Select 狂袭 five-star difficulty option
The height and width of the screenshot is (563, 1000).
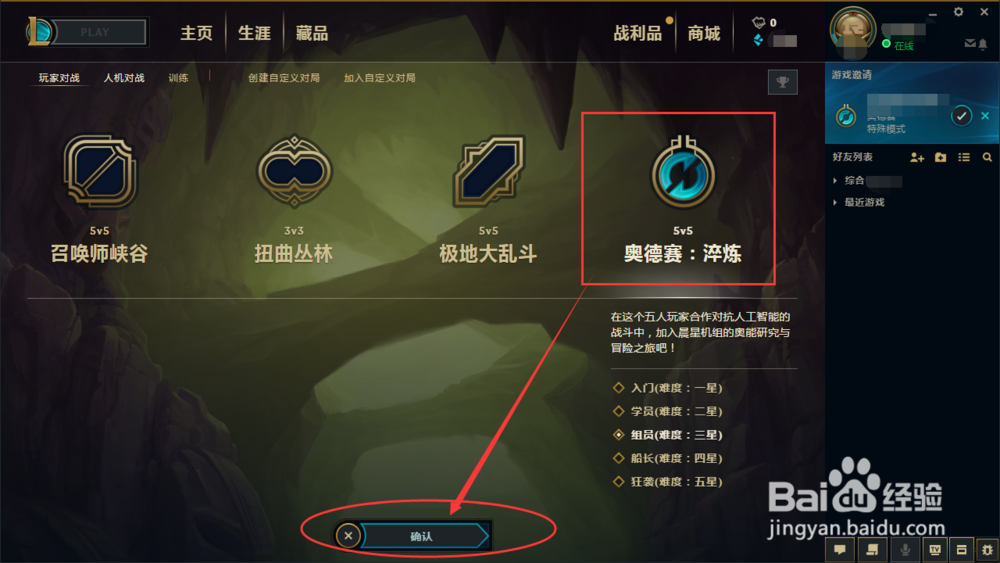(667, 481)
